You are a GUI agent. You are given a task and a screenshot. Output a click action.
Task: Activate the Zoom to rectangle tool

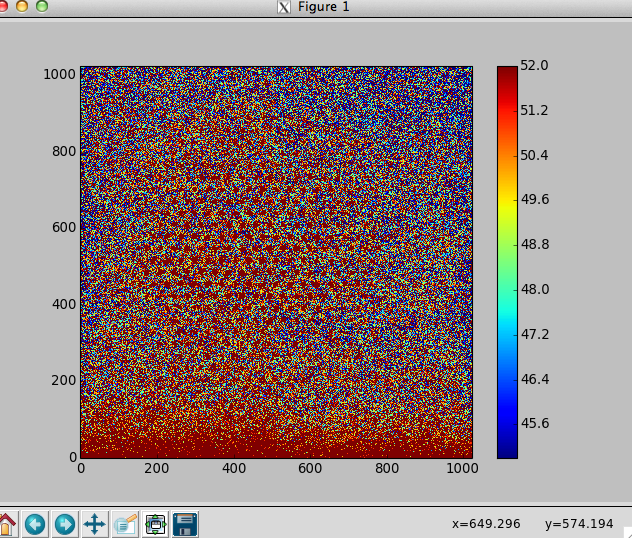(x=125, y=524)
